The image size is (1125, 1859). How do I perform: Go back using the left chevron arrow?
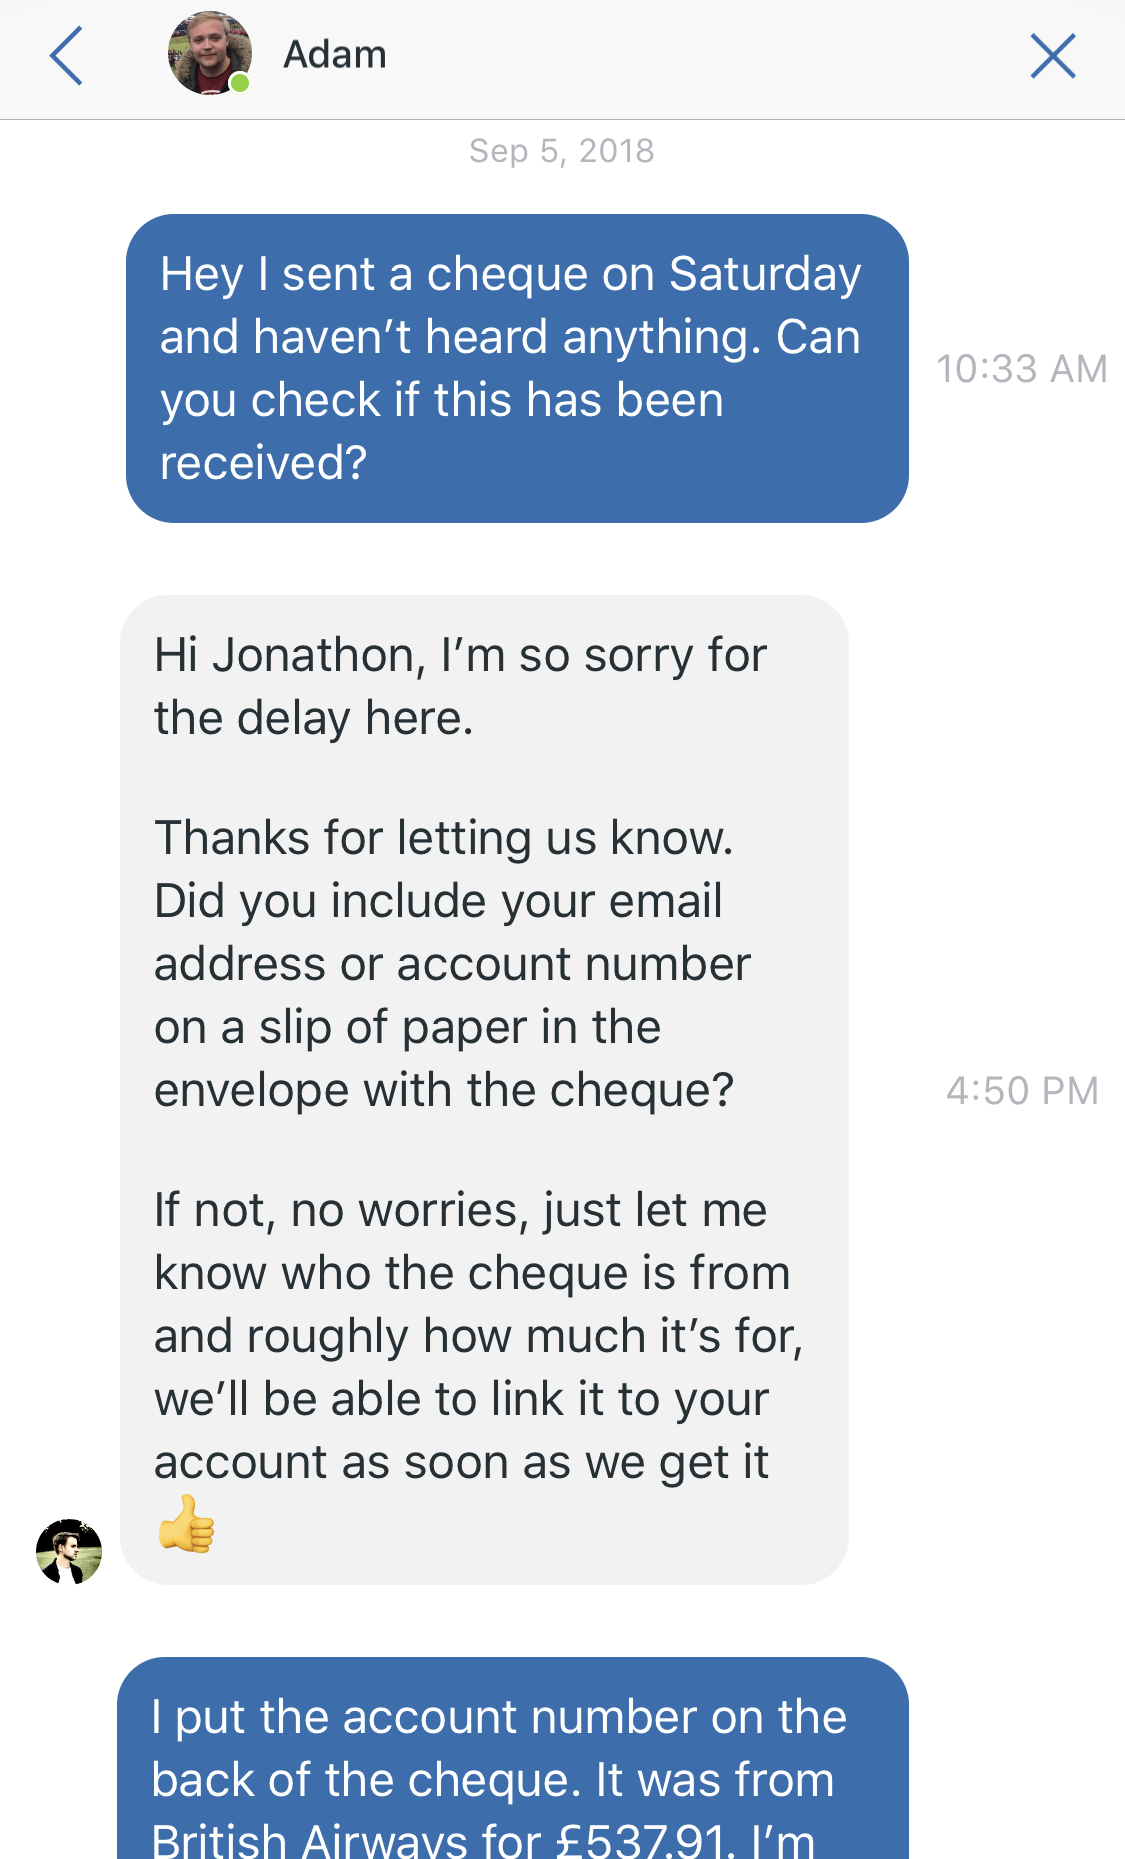(x=66, y=56)
